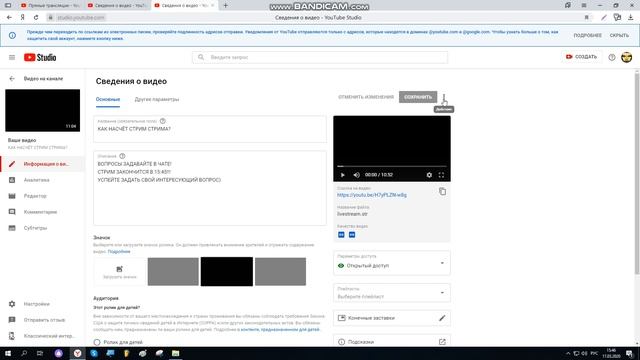This screenshot has width=640, height=360.
Task: Open the access settings dropdown 'Открытый доступ'
Action: 392,262
